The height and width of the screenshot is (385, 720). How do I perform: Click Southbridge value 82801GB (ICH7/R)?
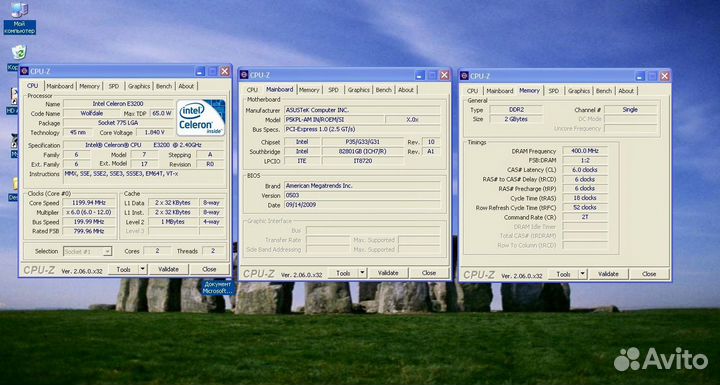362,151
